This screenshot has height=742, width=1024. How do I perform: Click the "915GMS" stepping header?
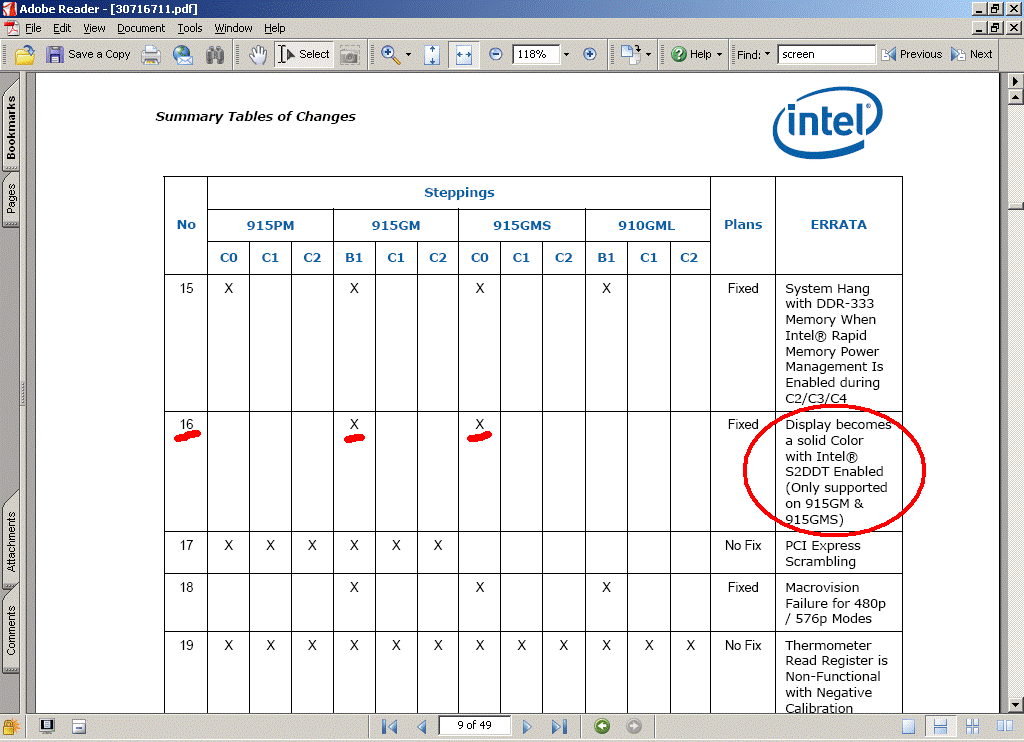(522, 225)
